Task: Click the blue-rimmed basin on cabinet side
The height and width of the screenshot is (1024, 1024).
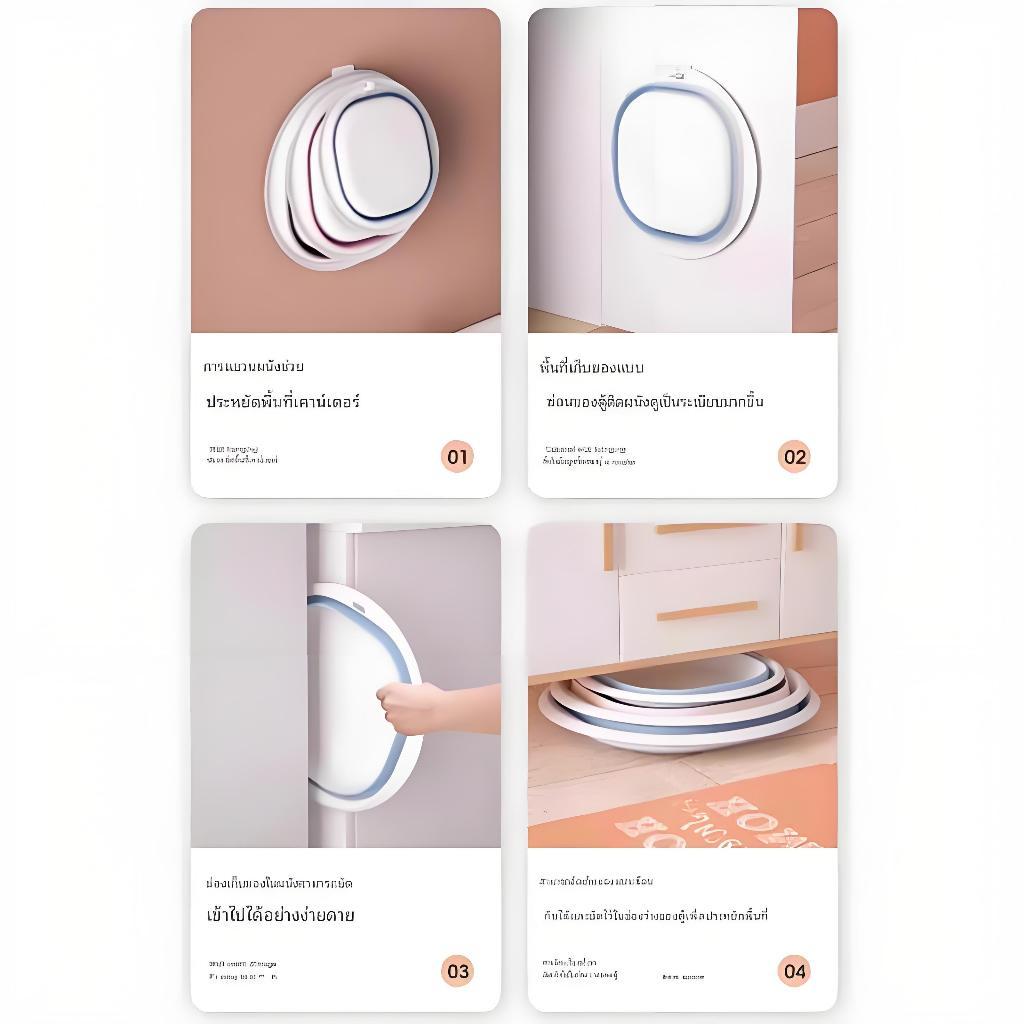Action: coord(686,162)
